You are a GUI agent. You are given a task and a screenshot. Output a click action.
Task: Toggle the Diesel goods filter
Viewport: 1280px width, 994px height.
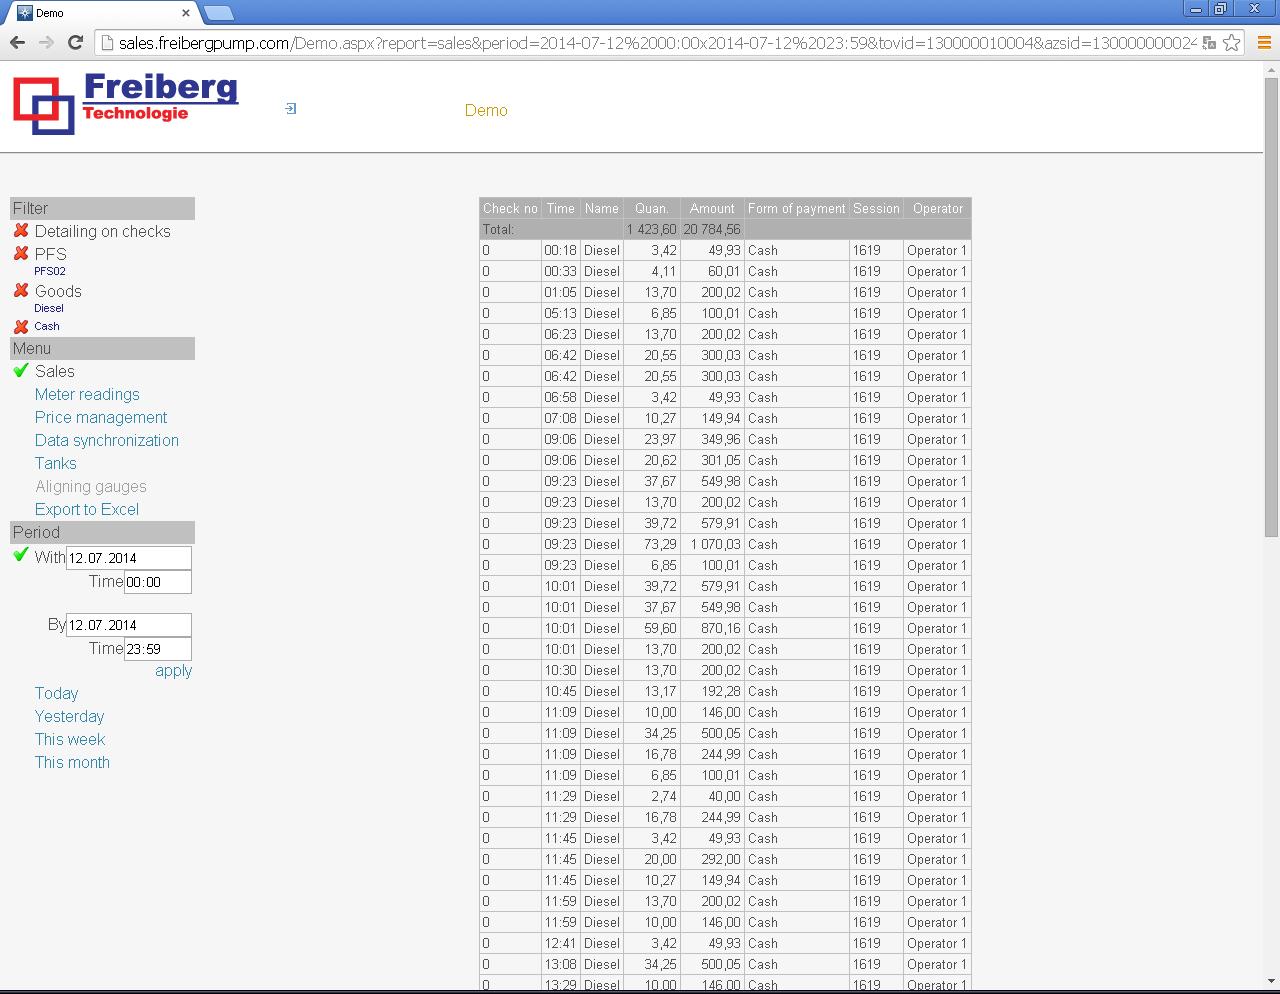point(48,308)
